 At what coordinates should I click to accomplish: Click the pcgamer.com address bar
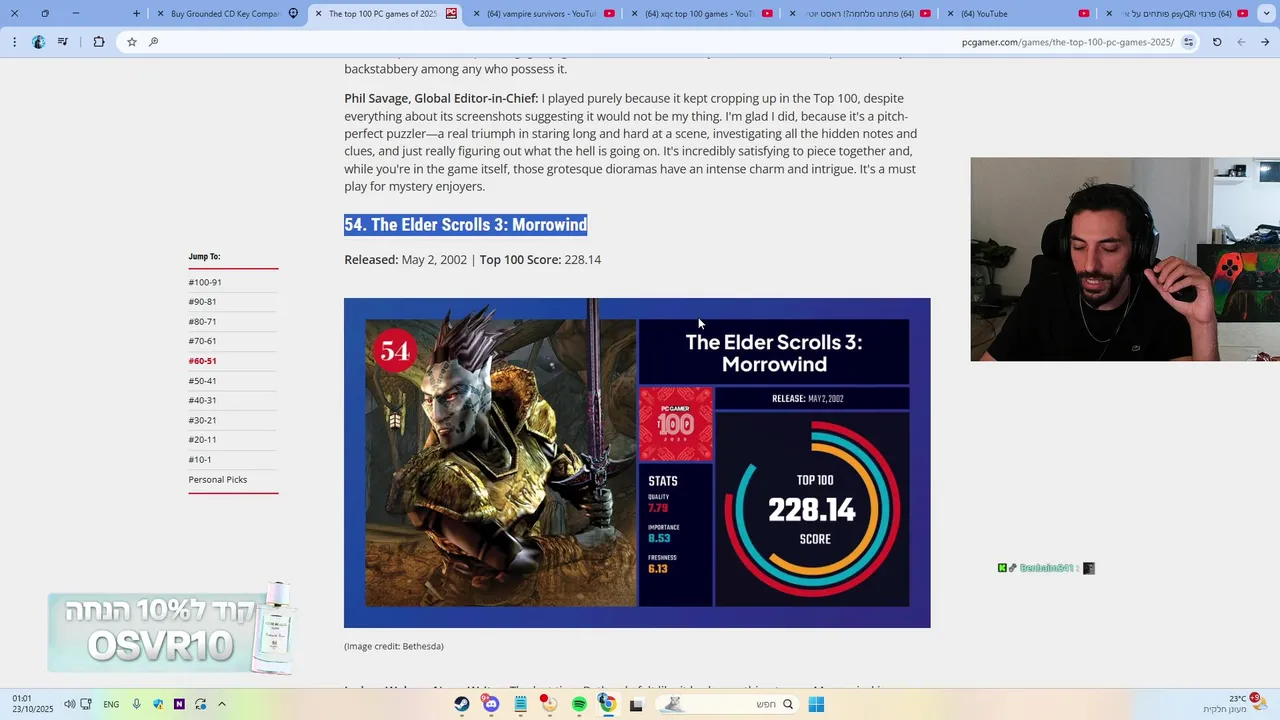point(660,42)
